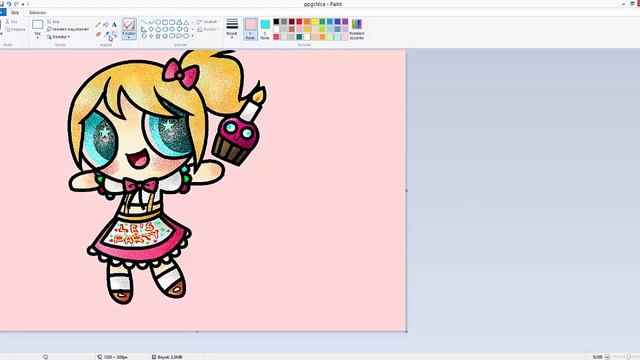Activate Color 1 (1. Renk) pink selector
Viewport: 640px width, 360px height.
(250, 29)
